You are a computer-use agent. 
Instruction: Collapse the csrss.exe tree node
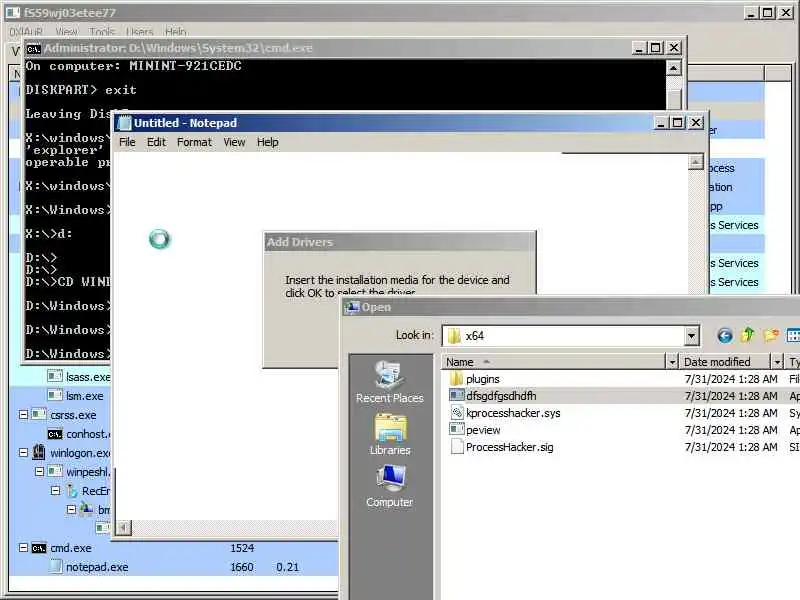point(23,414)
